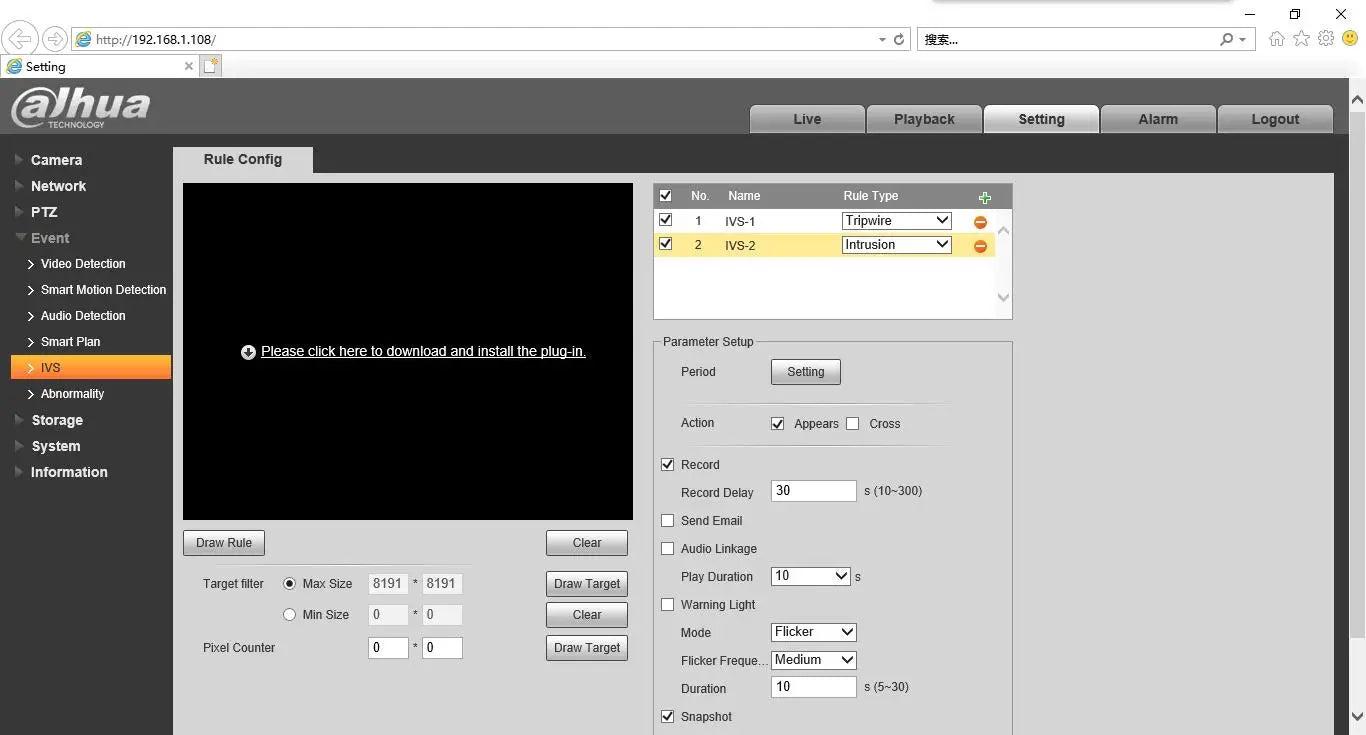Remove IVS-2 rule using orange minus icon
Viewport: 1366px width, 735px height.
[x=980, y=246]
